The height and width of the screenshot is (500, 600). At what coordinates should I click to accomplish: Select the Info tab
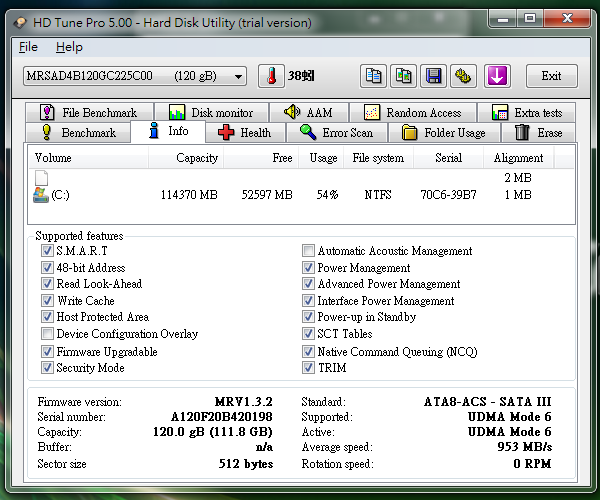tap(168, 131)
